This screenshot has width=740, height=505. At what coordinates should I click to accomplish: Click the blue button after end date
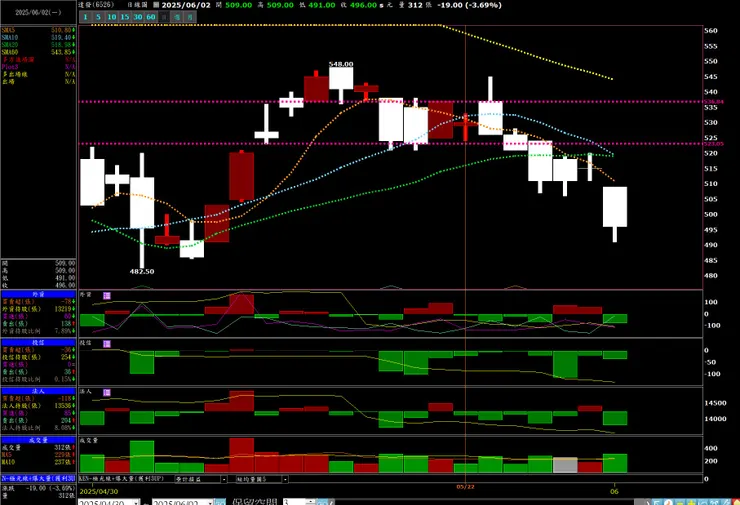click(219, 503)
